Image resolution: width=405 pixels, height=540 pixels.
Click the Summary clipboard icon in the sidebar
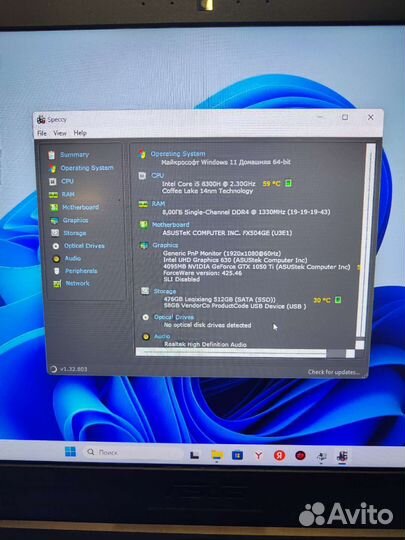click(x=52, y=155)
